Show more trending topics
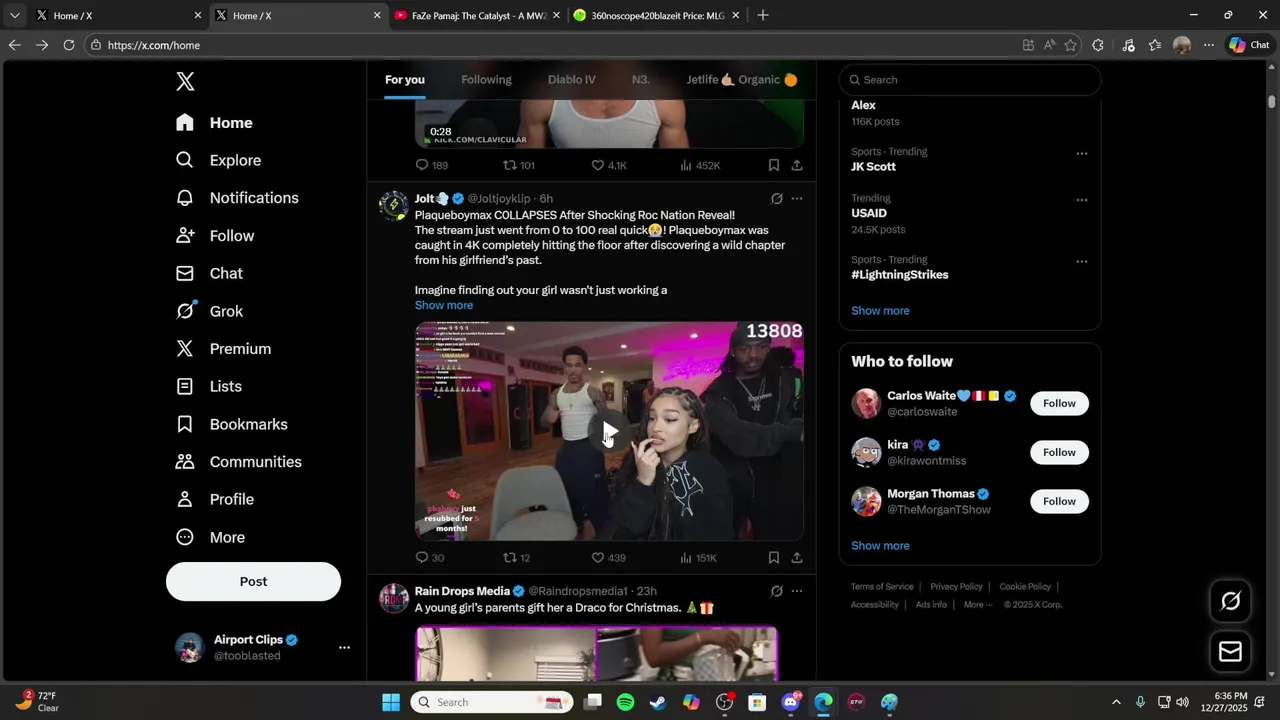The width and height of the screenshot is (1280, 720). coord(880,311)
